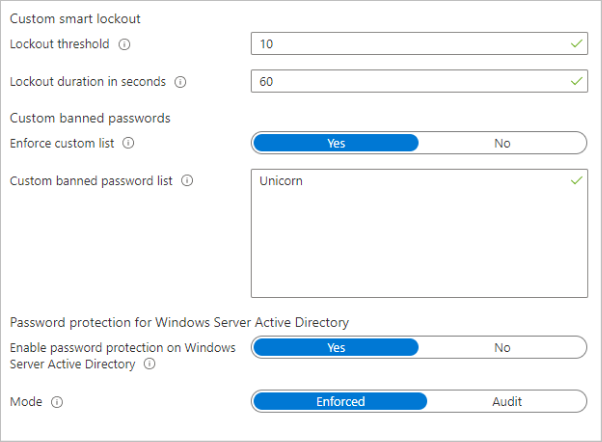Set Enforce custom list to Yes
Screen dimensions: 602x442
[x=336, y=143]
